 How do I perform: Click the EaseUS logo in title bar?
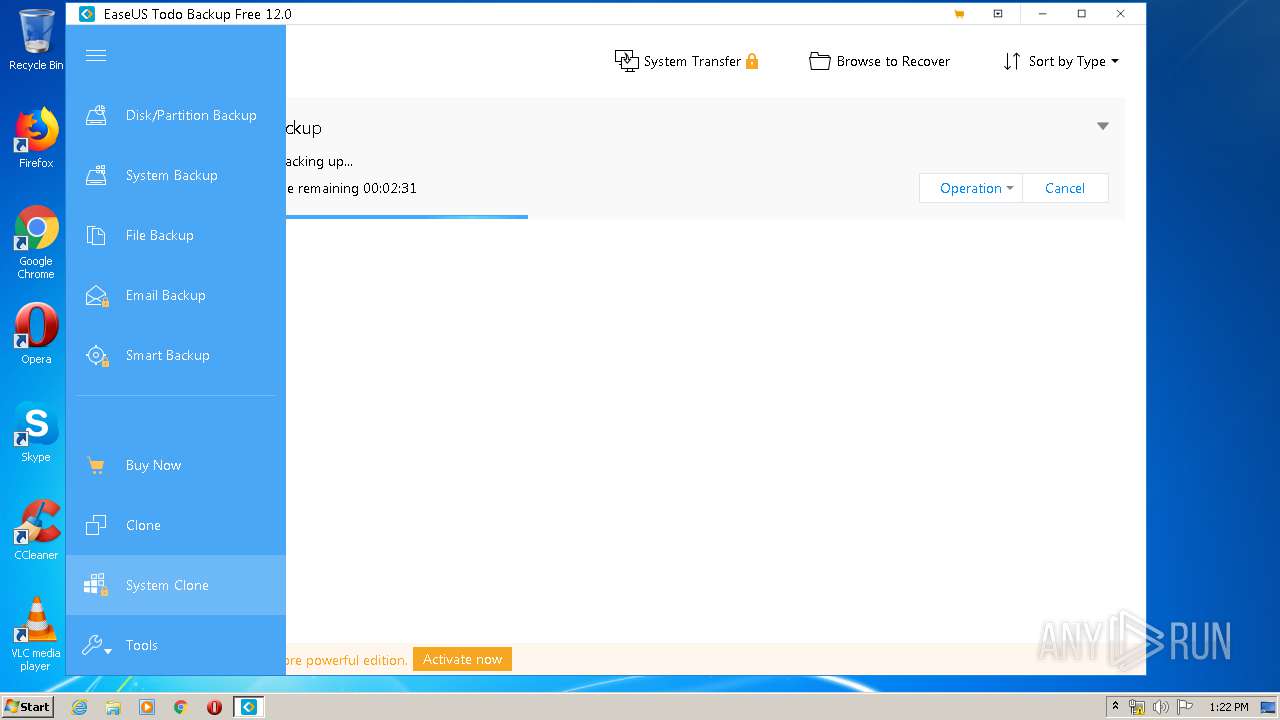click(x=86, y=14)
